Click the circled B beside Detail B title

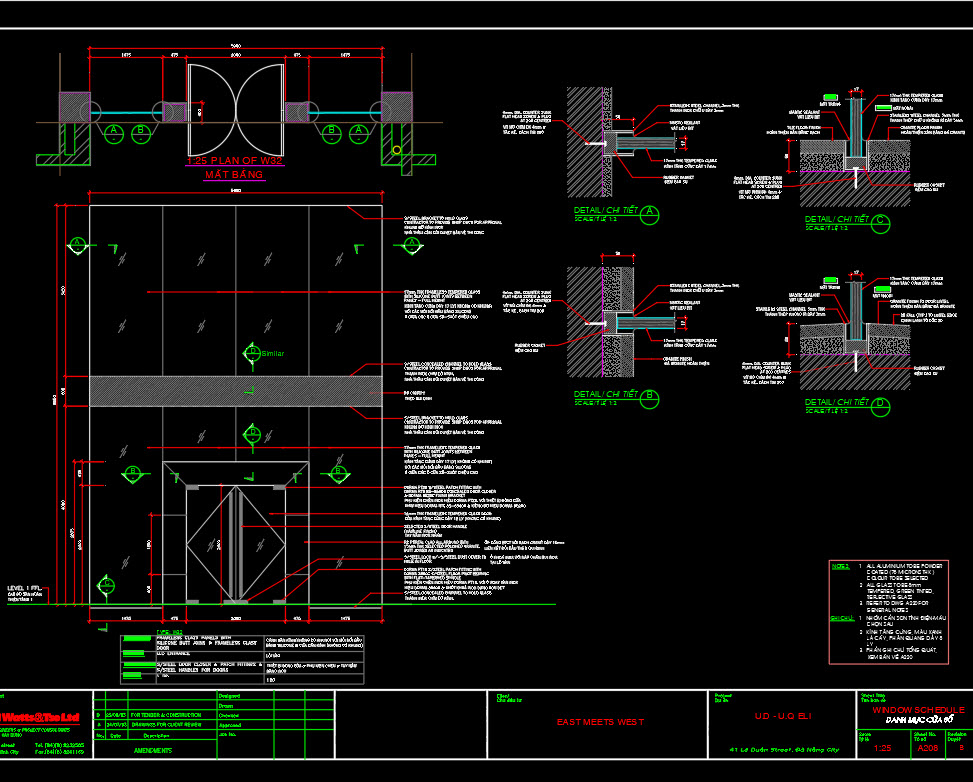point(649,398)
